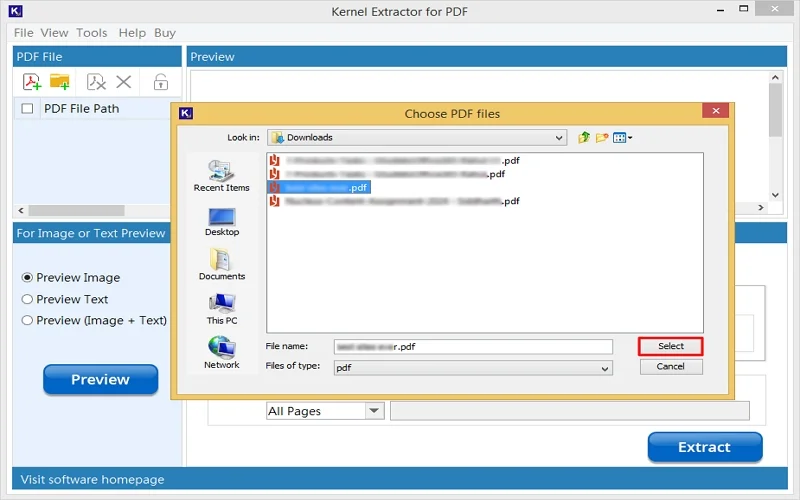
Task: Click the page range field beside All Pages
Action: click(x=569, y=411)
